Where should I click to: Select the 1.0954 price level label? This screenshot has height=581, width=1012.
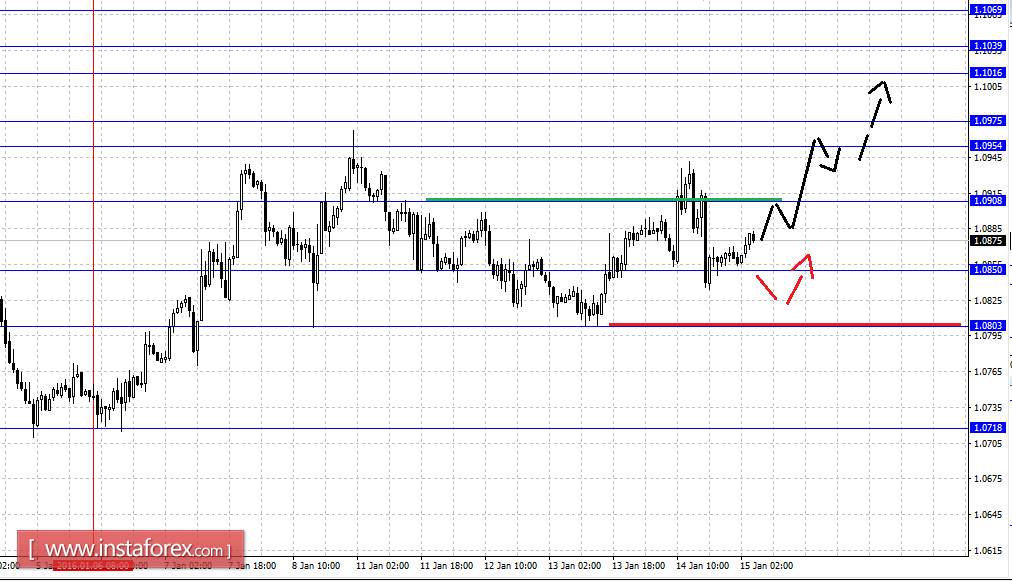coord(988,146)
